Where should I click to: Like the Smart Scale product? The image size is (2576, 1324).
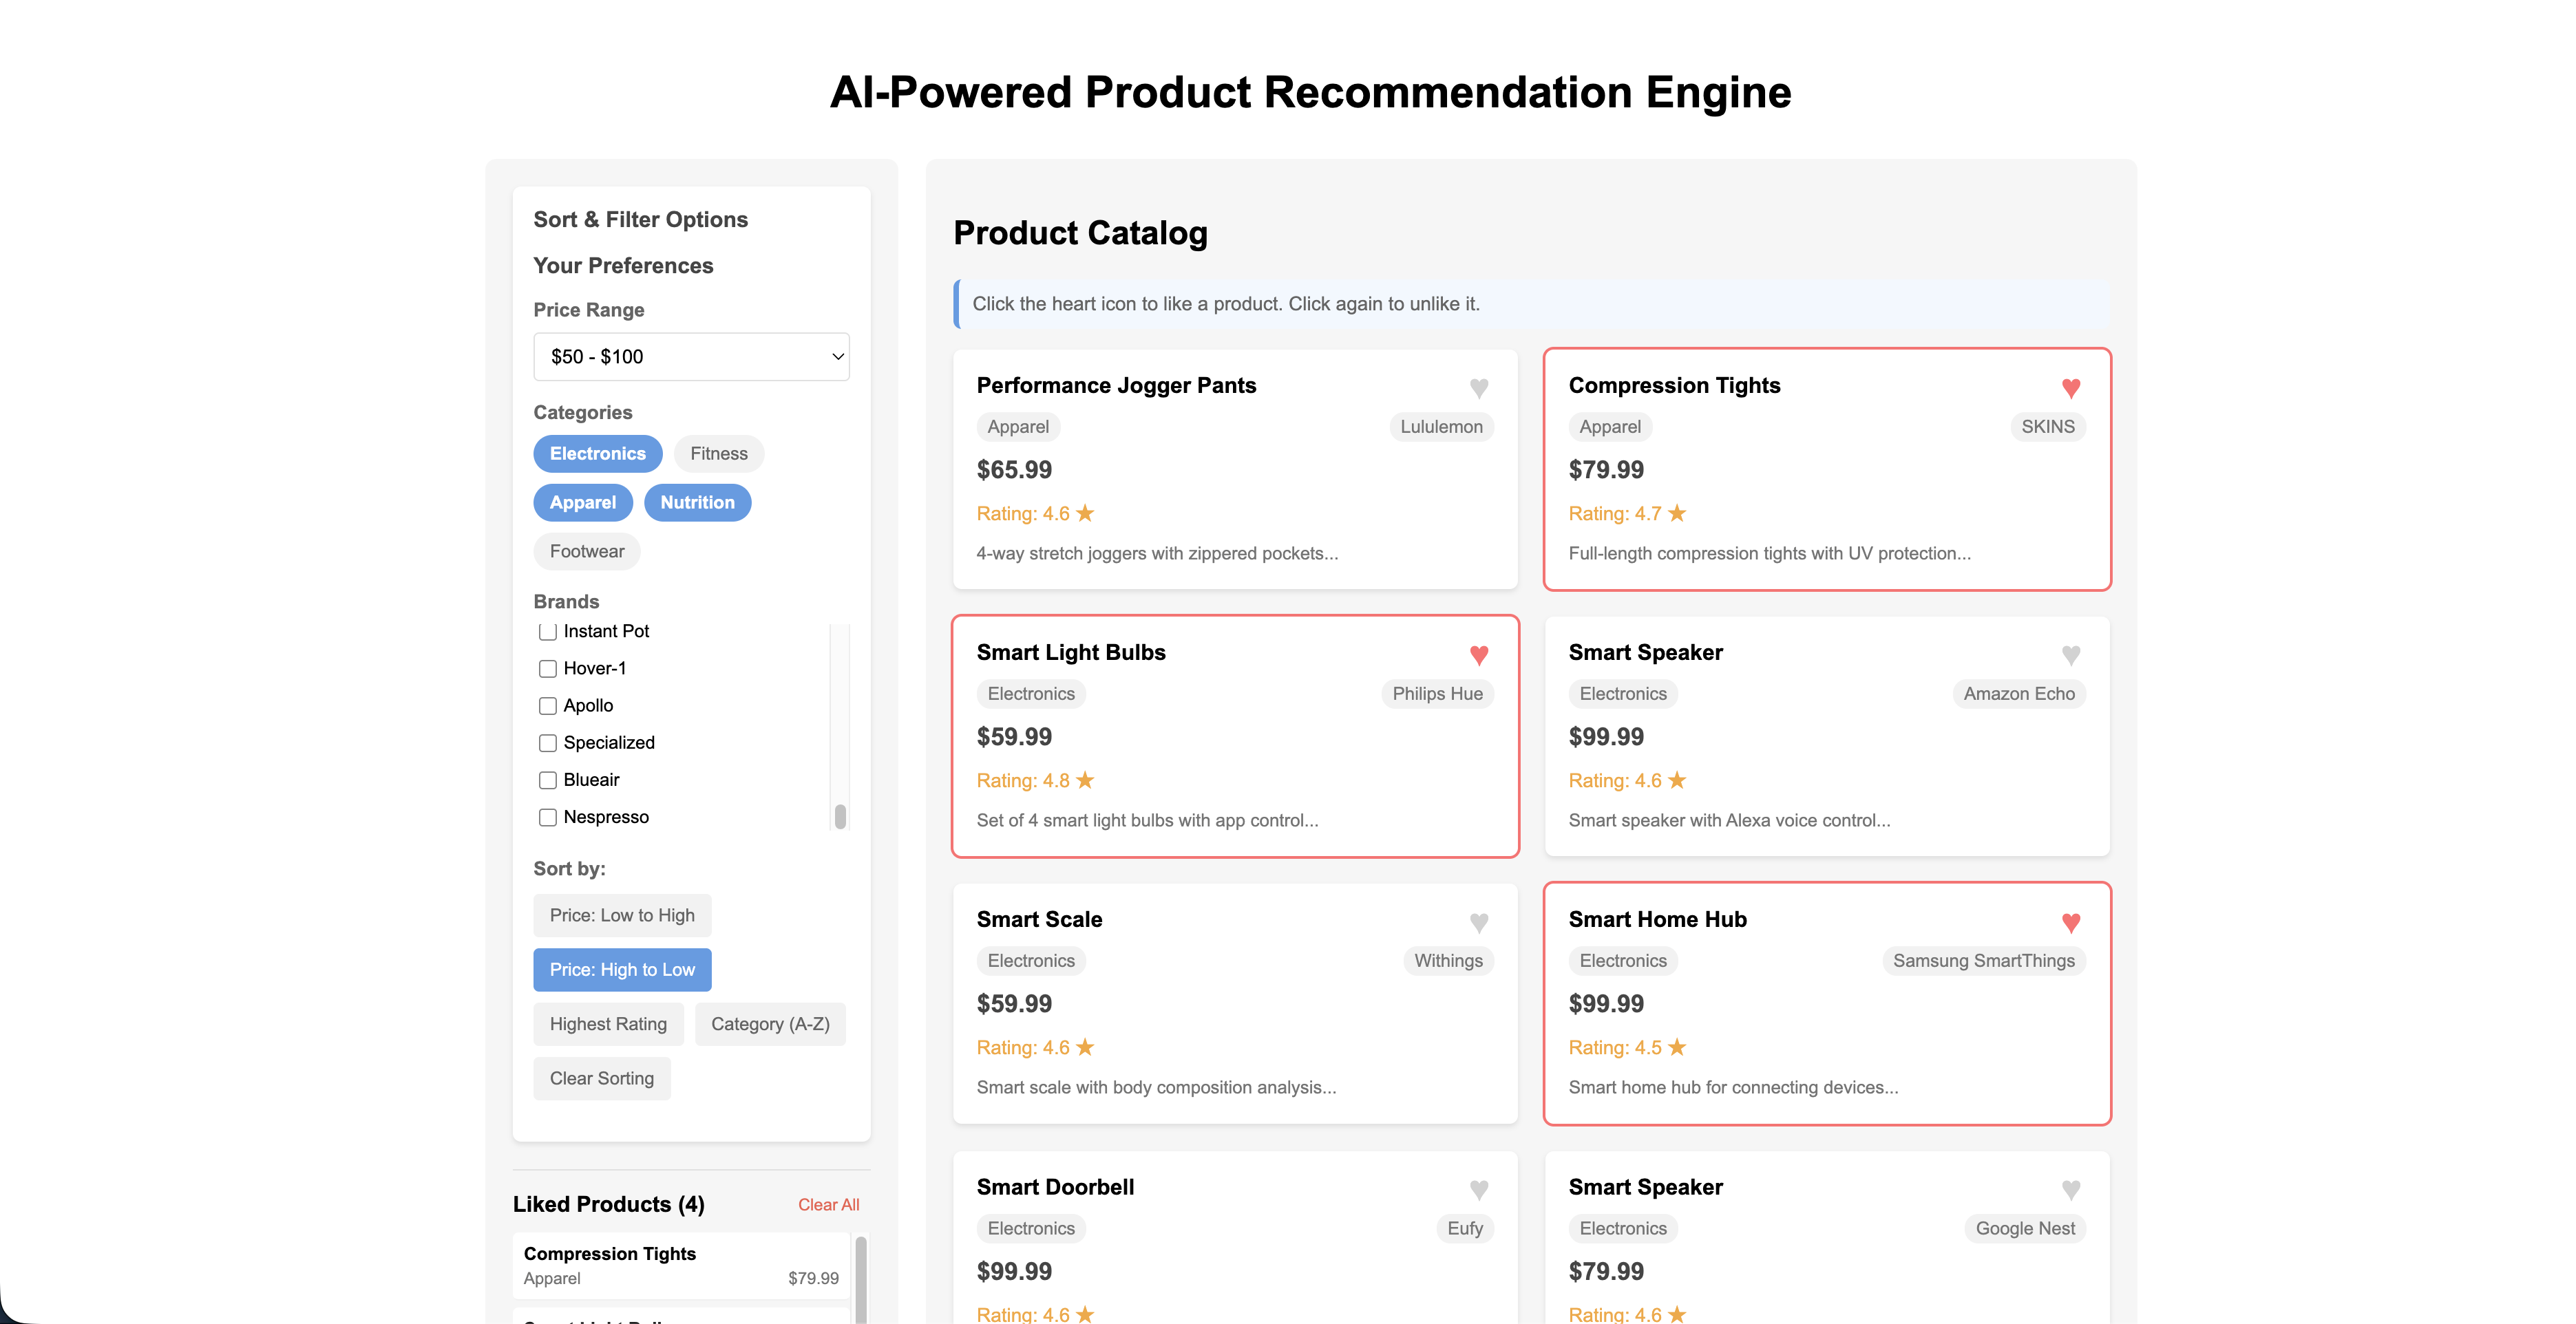1480,922
